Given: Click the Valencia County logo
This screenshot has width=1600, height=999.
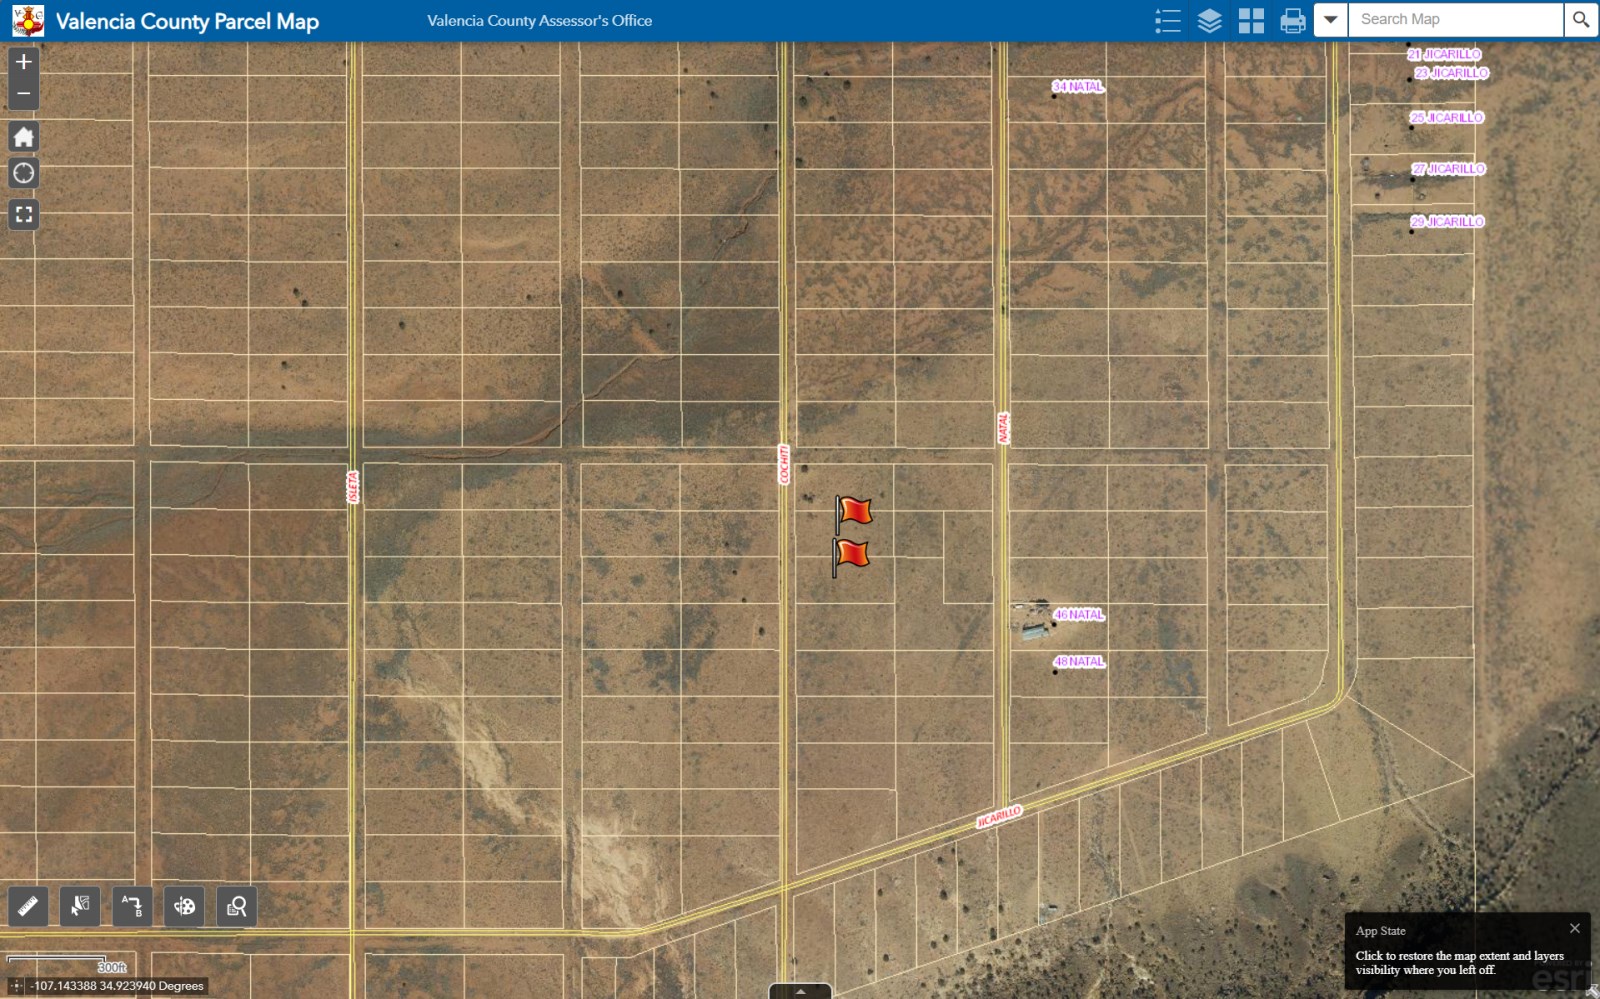Looking at the screenshot, I should tap(28, 21).
